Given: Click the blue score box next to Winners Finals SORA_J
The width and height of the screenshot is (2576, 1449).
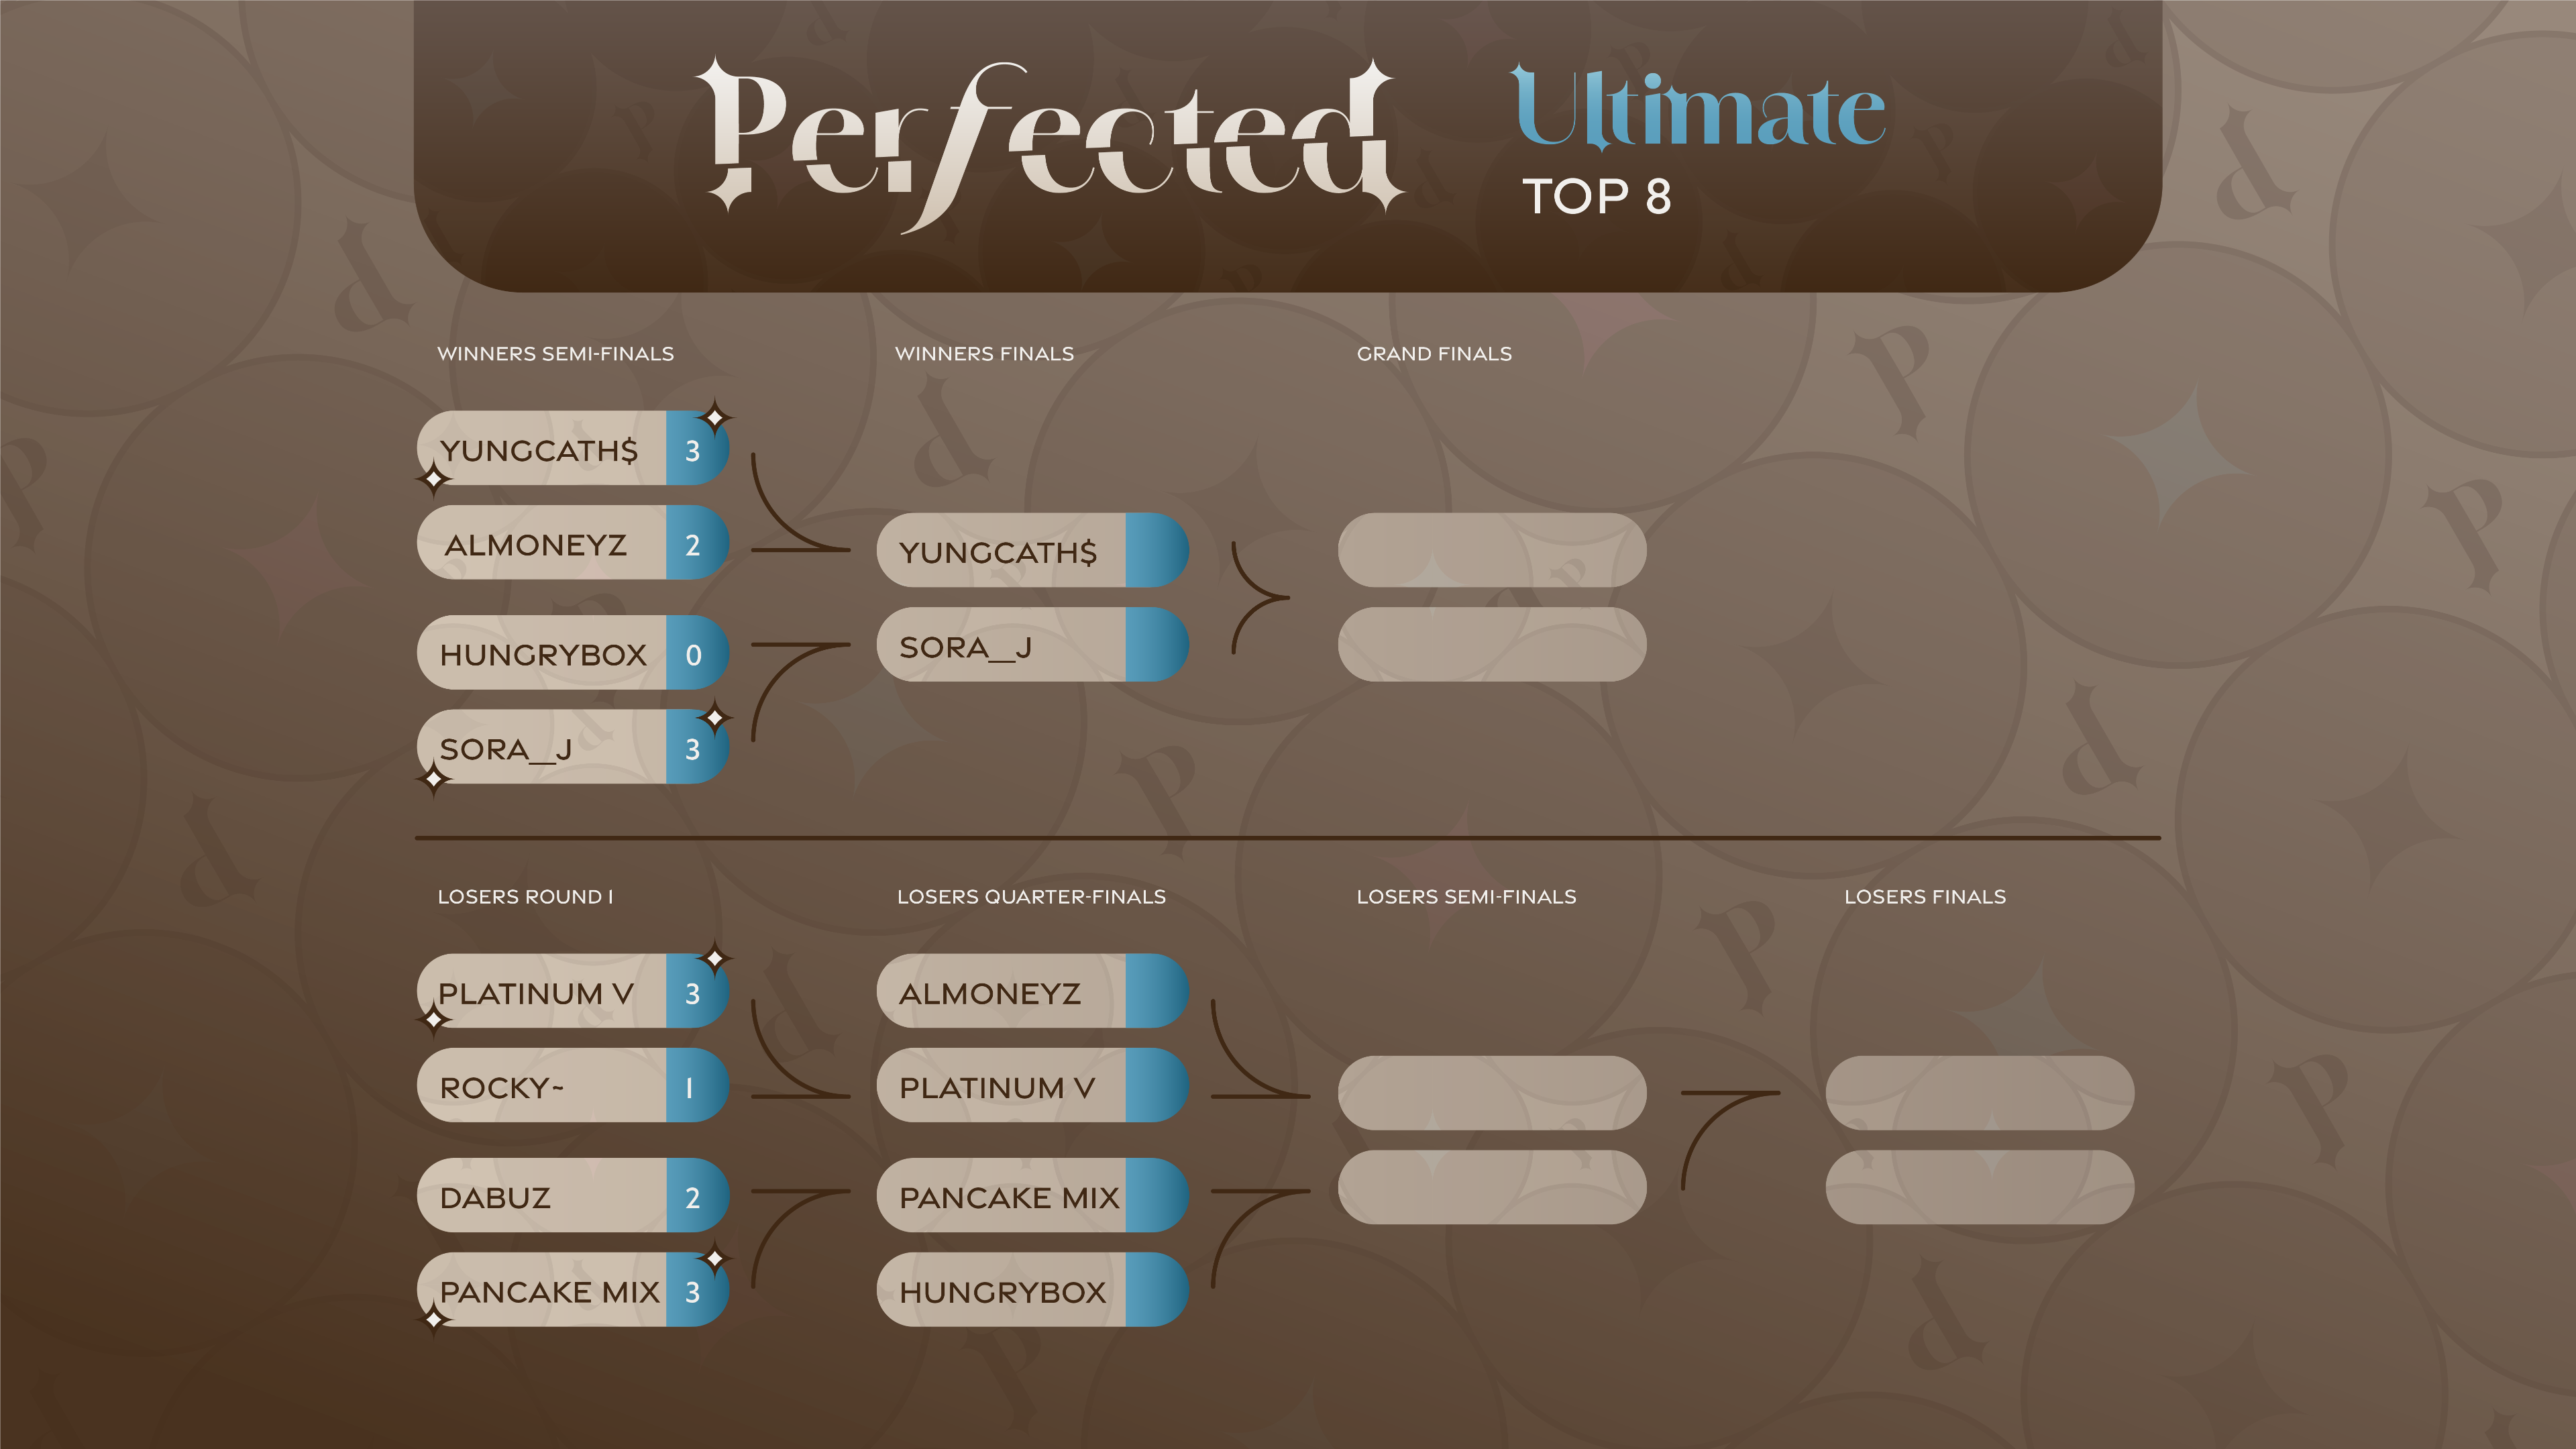Looking at the screenshot, I should pos(1156,645).
